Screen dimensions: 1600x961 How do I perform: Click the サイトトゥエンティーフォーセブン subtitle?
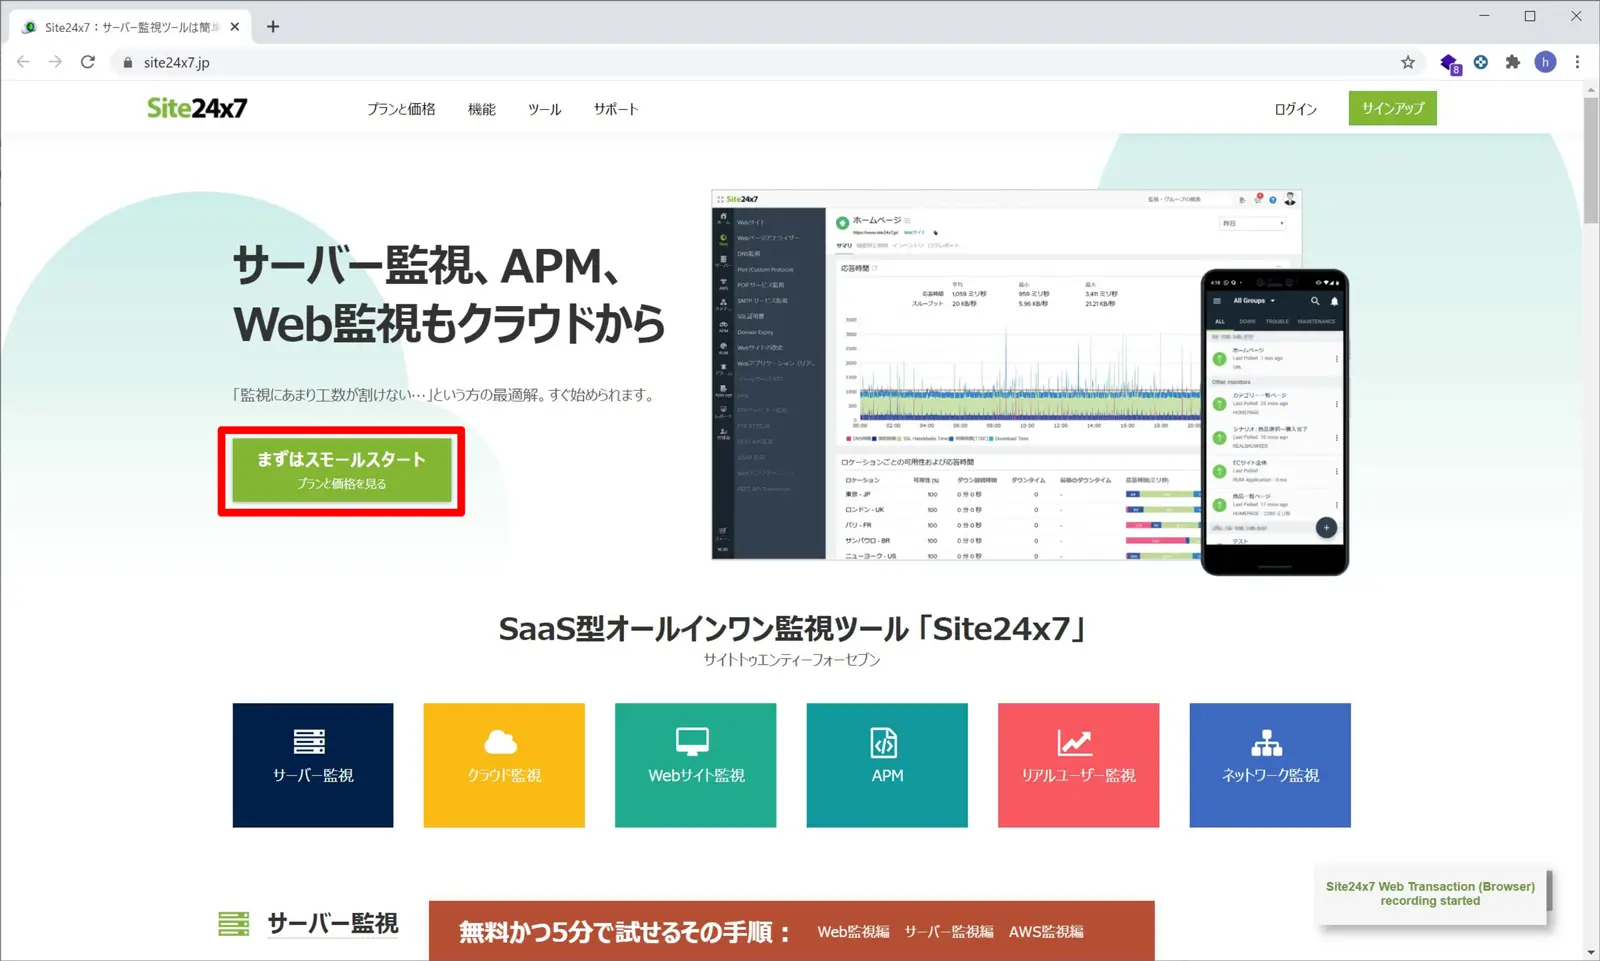pyautogui.click(x=791, y=660)
